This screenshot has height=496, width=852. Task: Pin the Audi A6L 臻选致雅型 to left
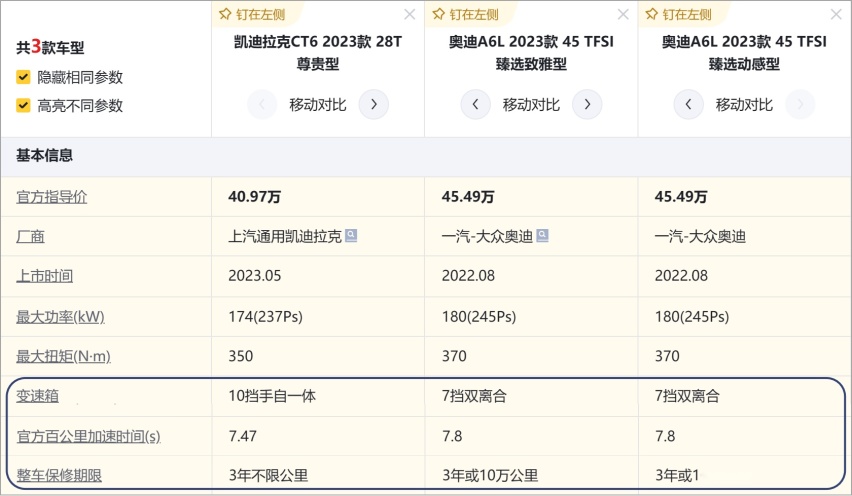click(466, 15)
